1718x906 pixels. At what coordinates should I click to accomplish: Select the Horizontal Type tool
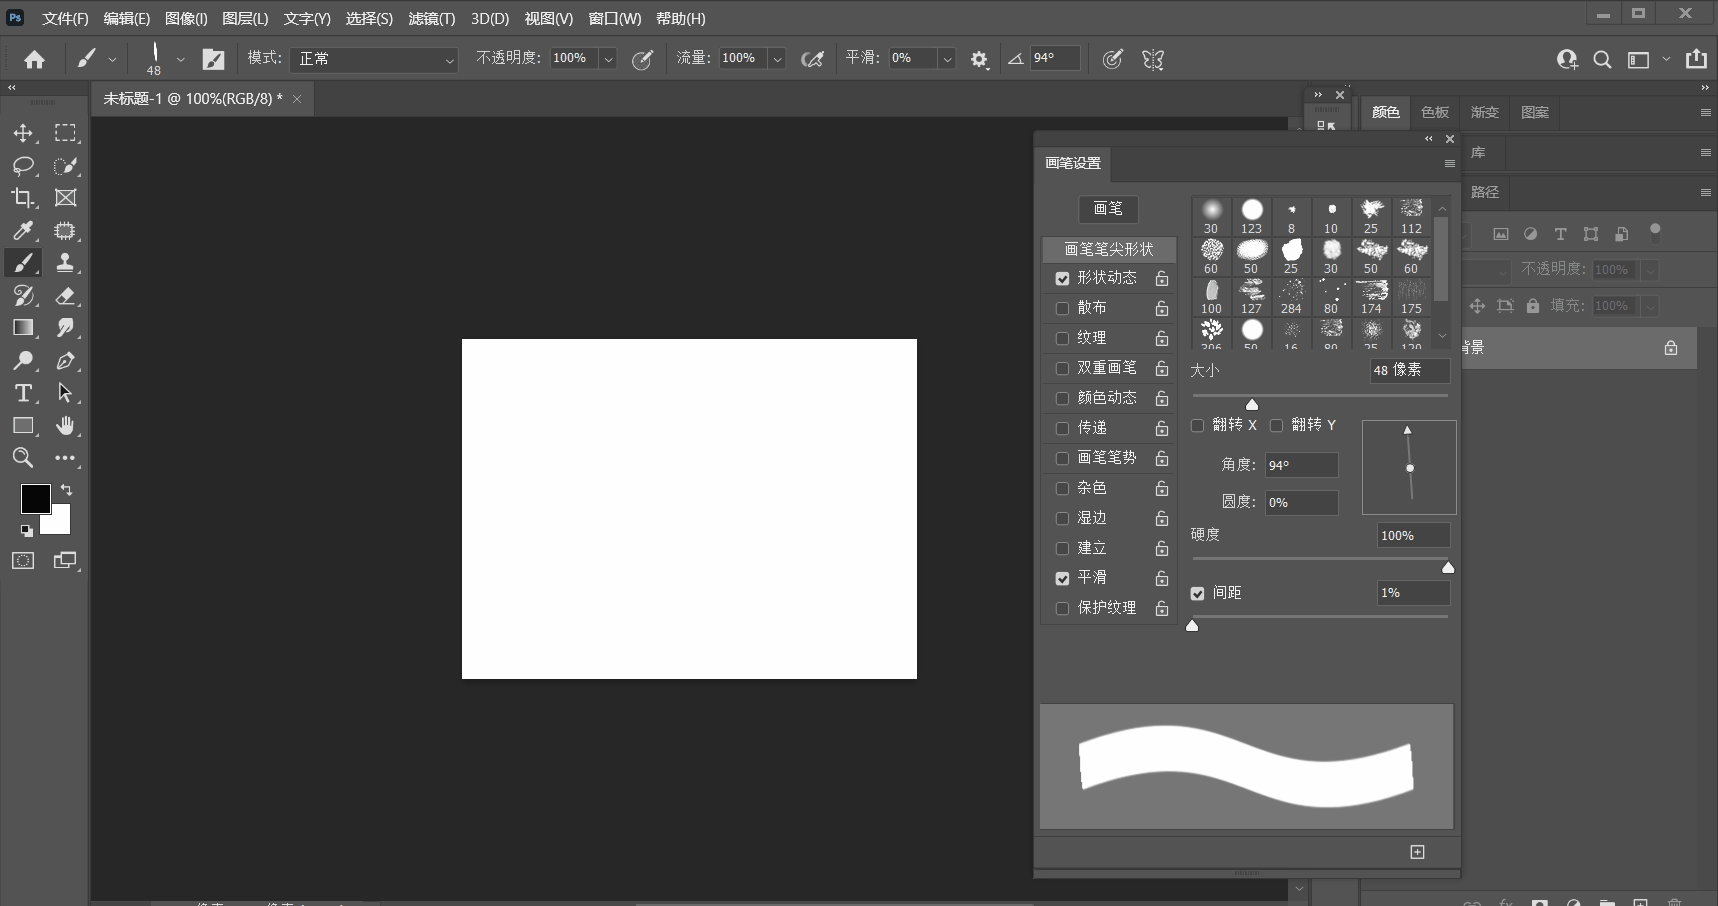coord(23,393)
